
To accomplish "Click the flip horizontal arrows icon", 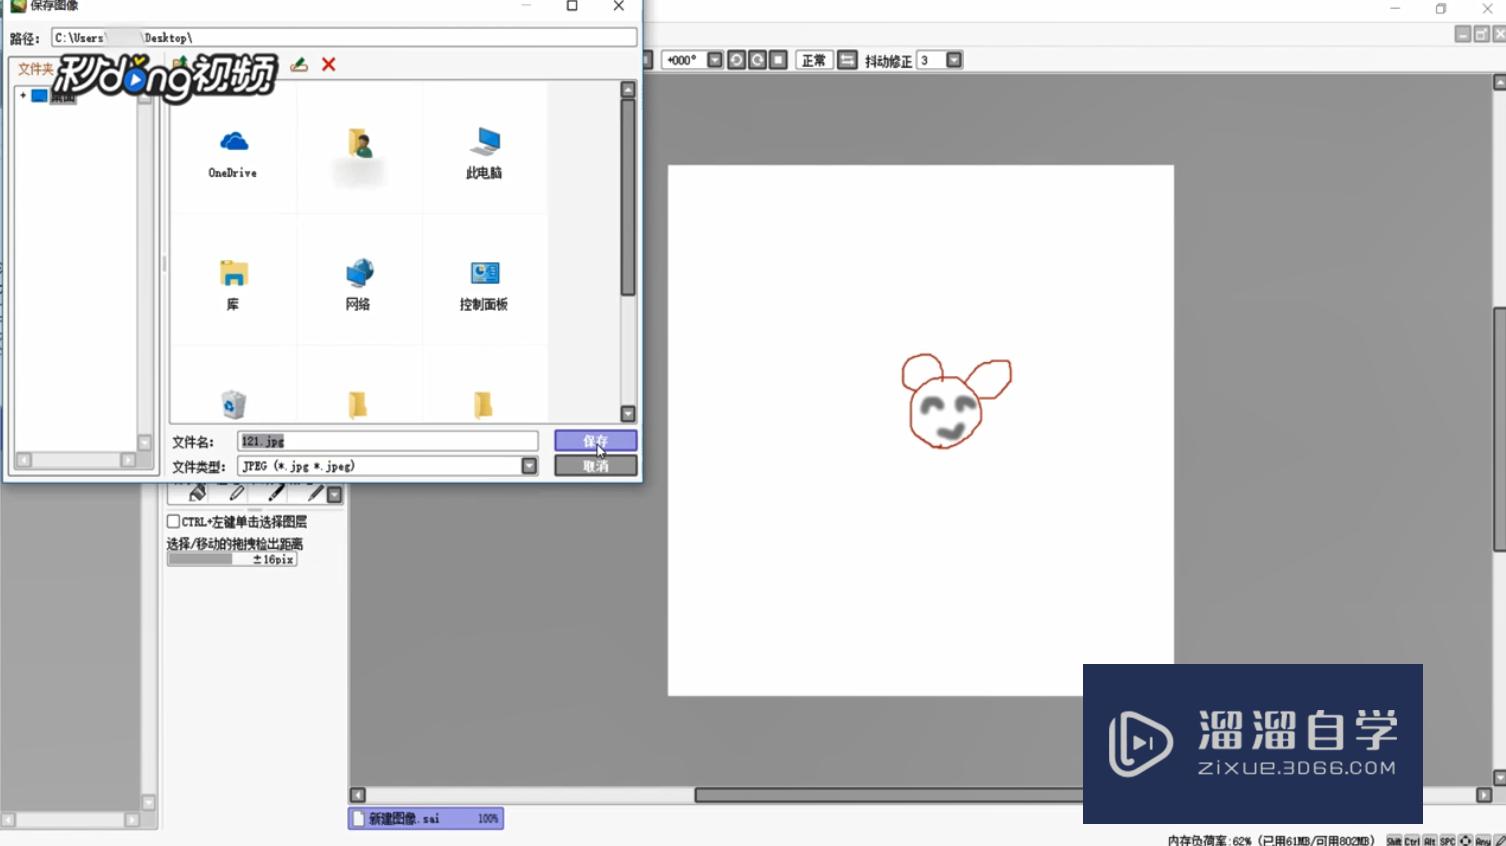I will click(847, 60).
